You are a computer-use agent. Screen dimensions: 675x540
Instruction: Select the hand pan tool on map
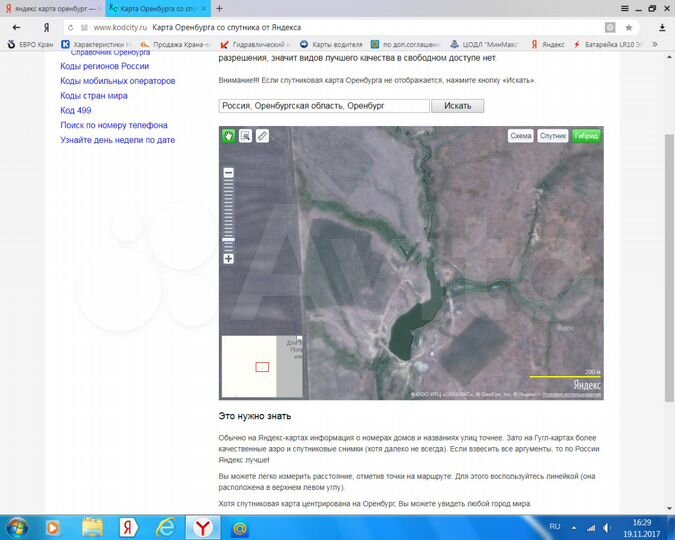(228, 135)
